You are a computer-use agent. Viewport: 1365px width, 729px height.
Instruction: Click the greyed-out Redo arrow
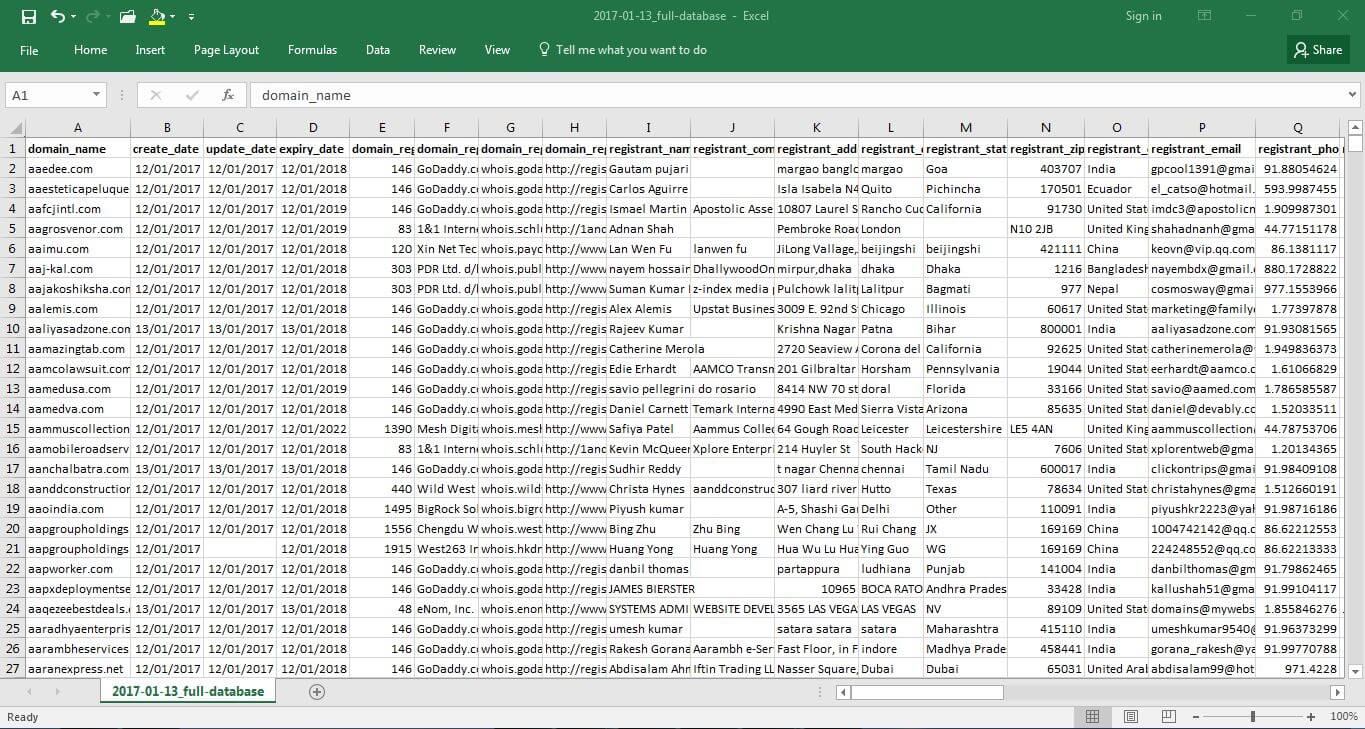92,16
